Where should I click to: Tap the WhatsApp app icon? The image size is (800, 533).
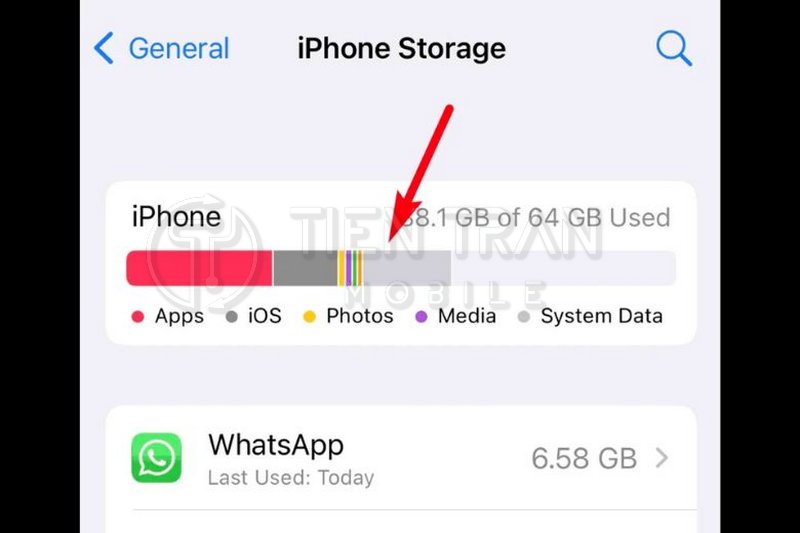pyautogui.click(x=156, y=458)
